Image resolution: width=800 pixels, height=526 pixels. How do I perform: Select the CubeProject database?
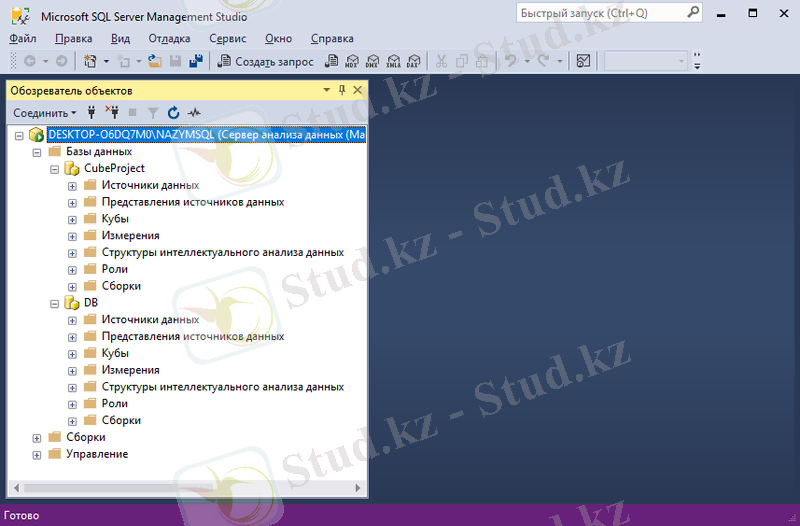[114, 168]
